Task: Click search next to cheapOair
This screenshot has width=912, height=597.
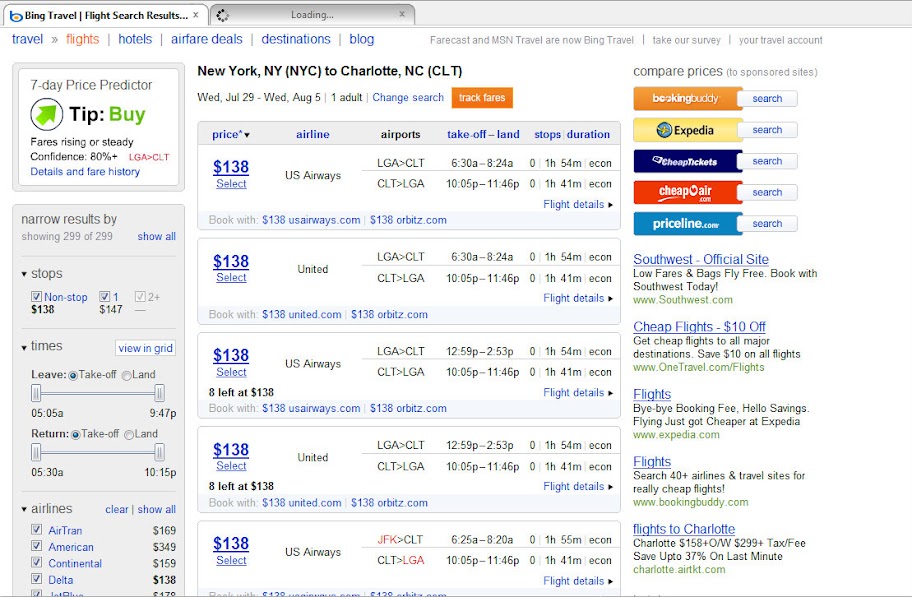Action: tap(767, 193)
